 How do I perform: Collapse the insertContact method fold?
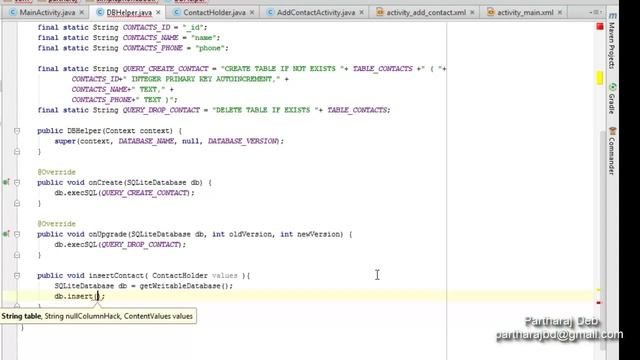coord(17,276)
